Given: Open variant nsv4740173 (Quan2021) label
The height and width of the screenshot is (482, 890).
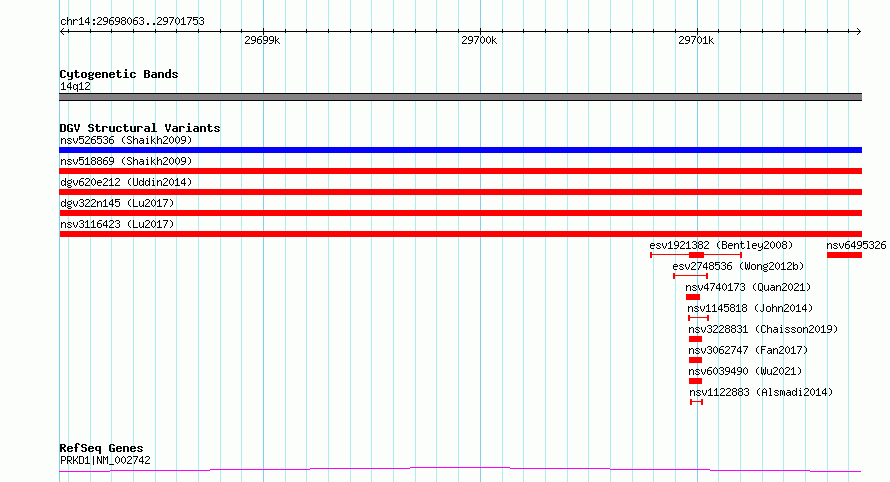Looking at the screenshot, I should click(x=748, y=287).
